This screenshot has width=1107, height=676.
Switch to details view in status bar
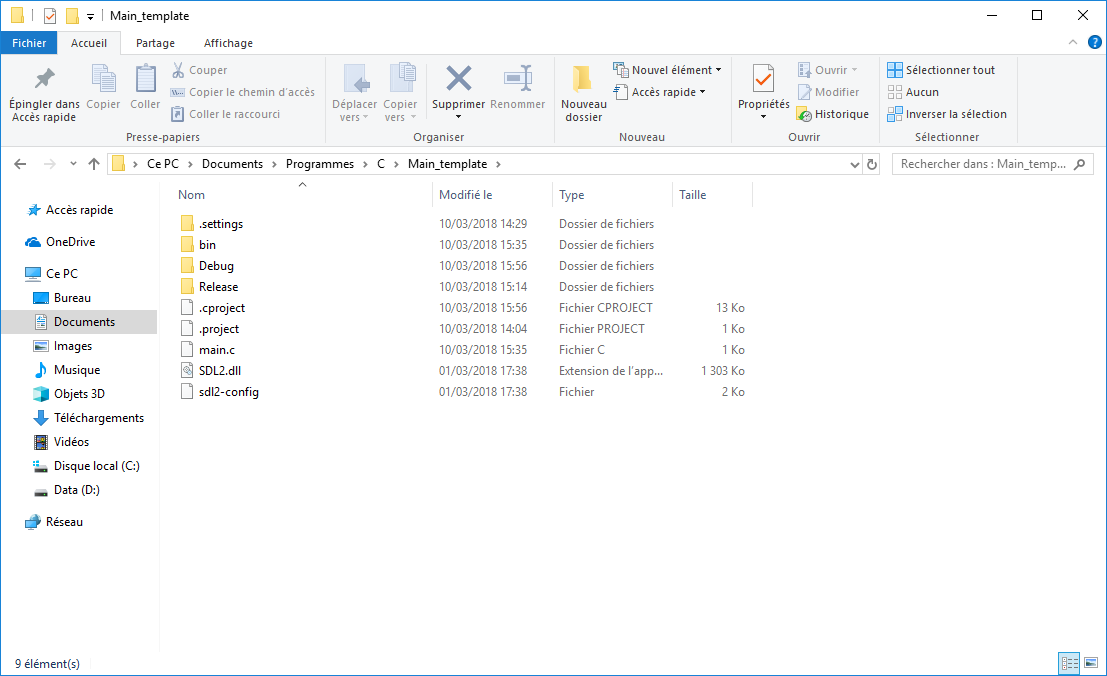(1069, 663)
